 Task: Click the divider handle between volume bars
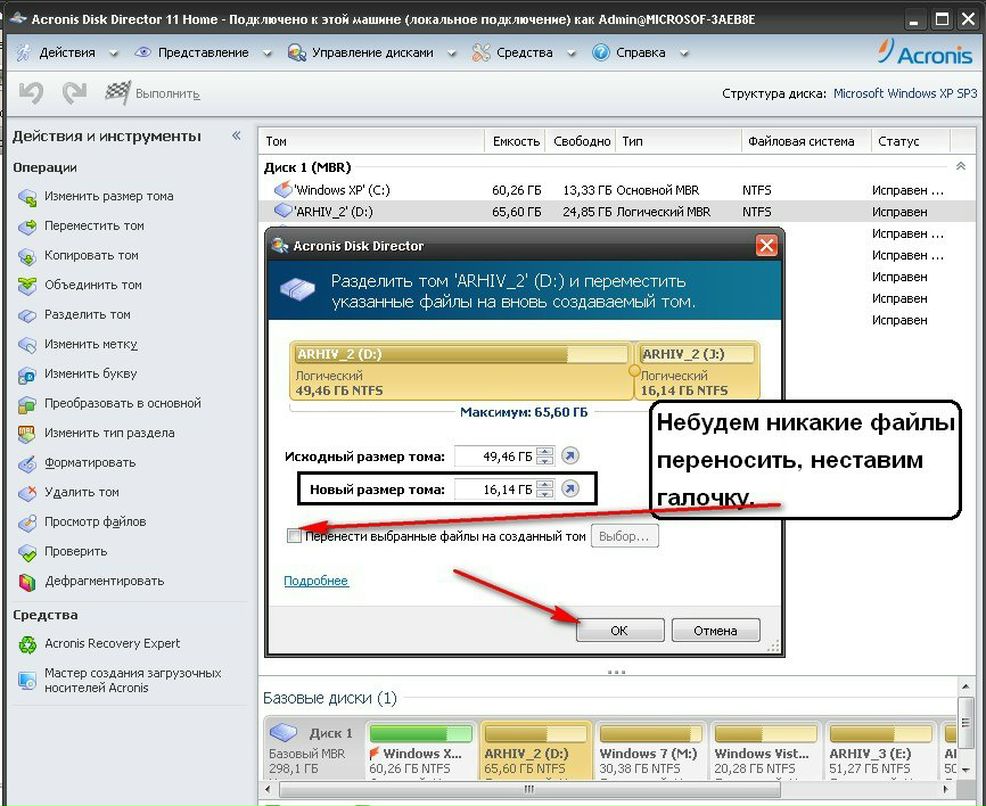point(634,370)
